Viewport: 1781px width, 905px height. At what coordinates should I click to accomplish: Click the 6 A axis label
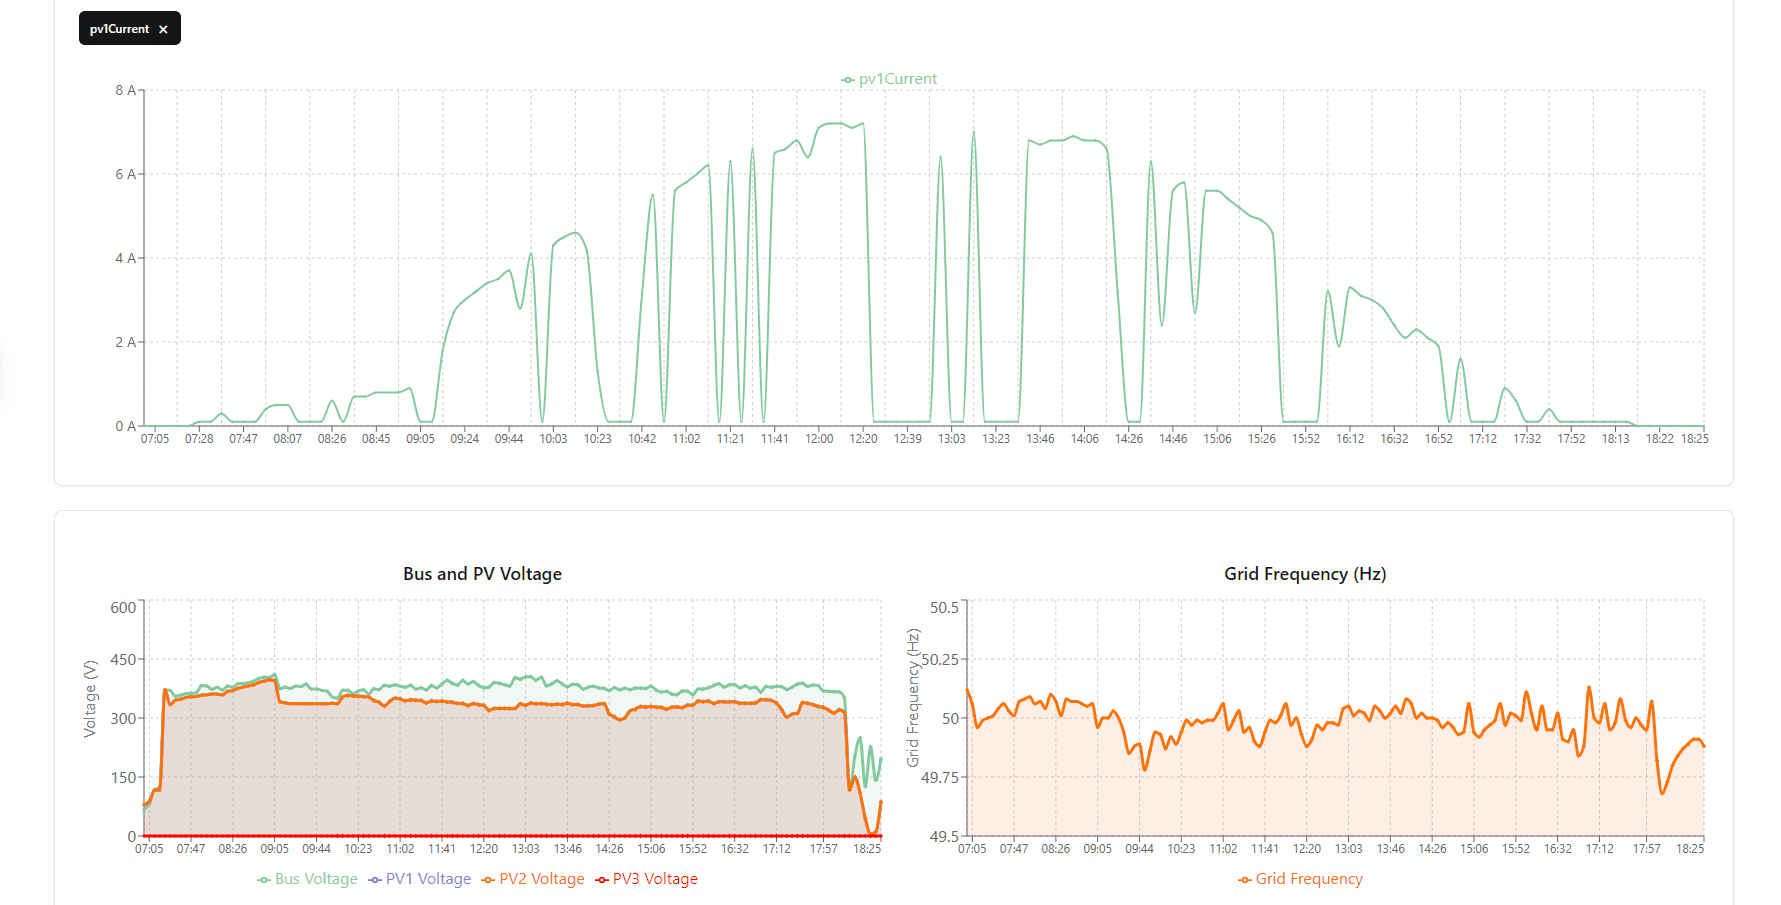click(x=125, y=174)
